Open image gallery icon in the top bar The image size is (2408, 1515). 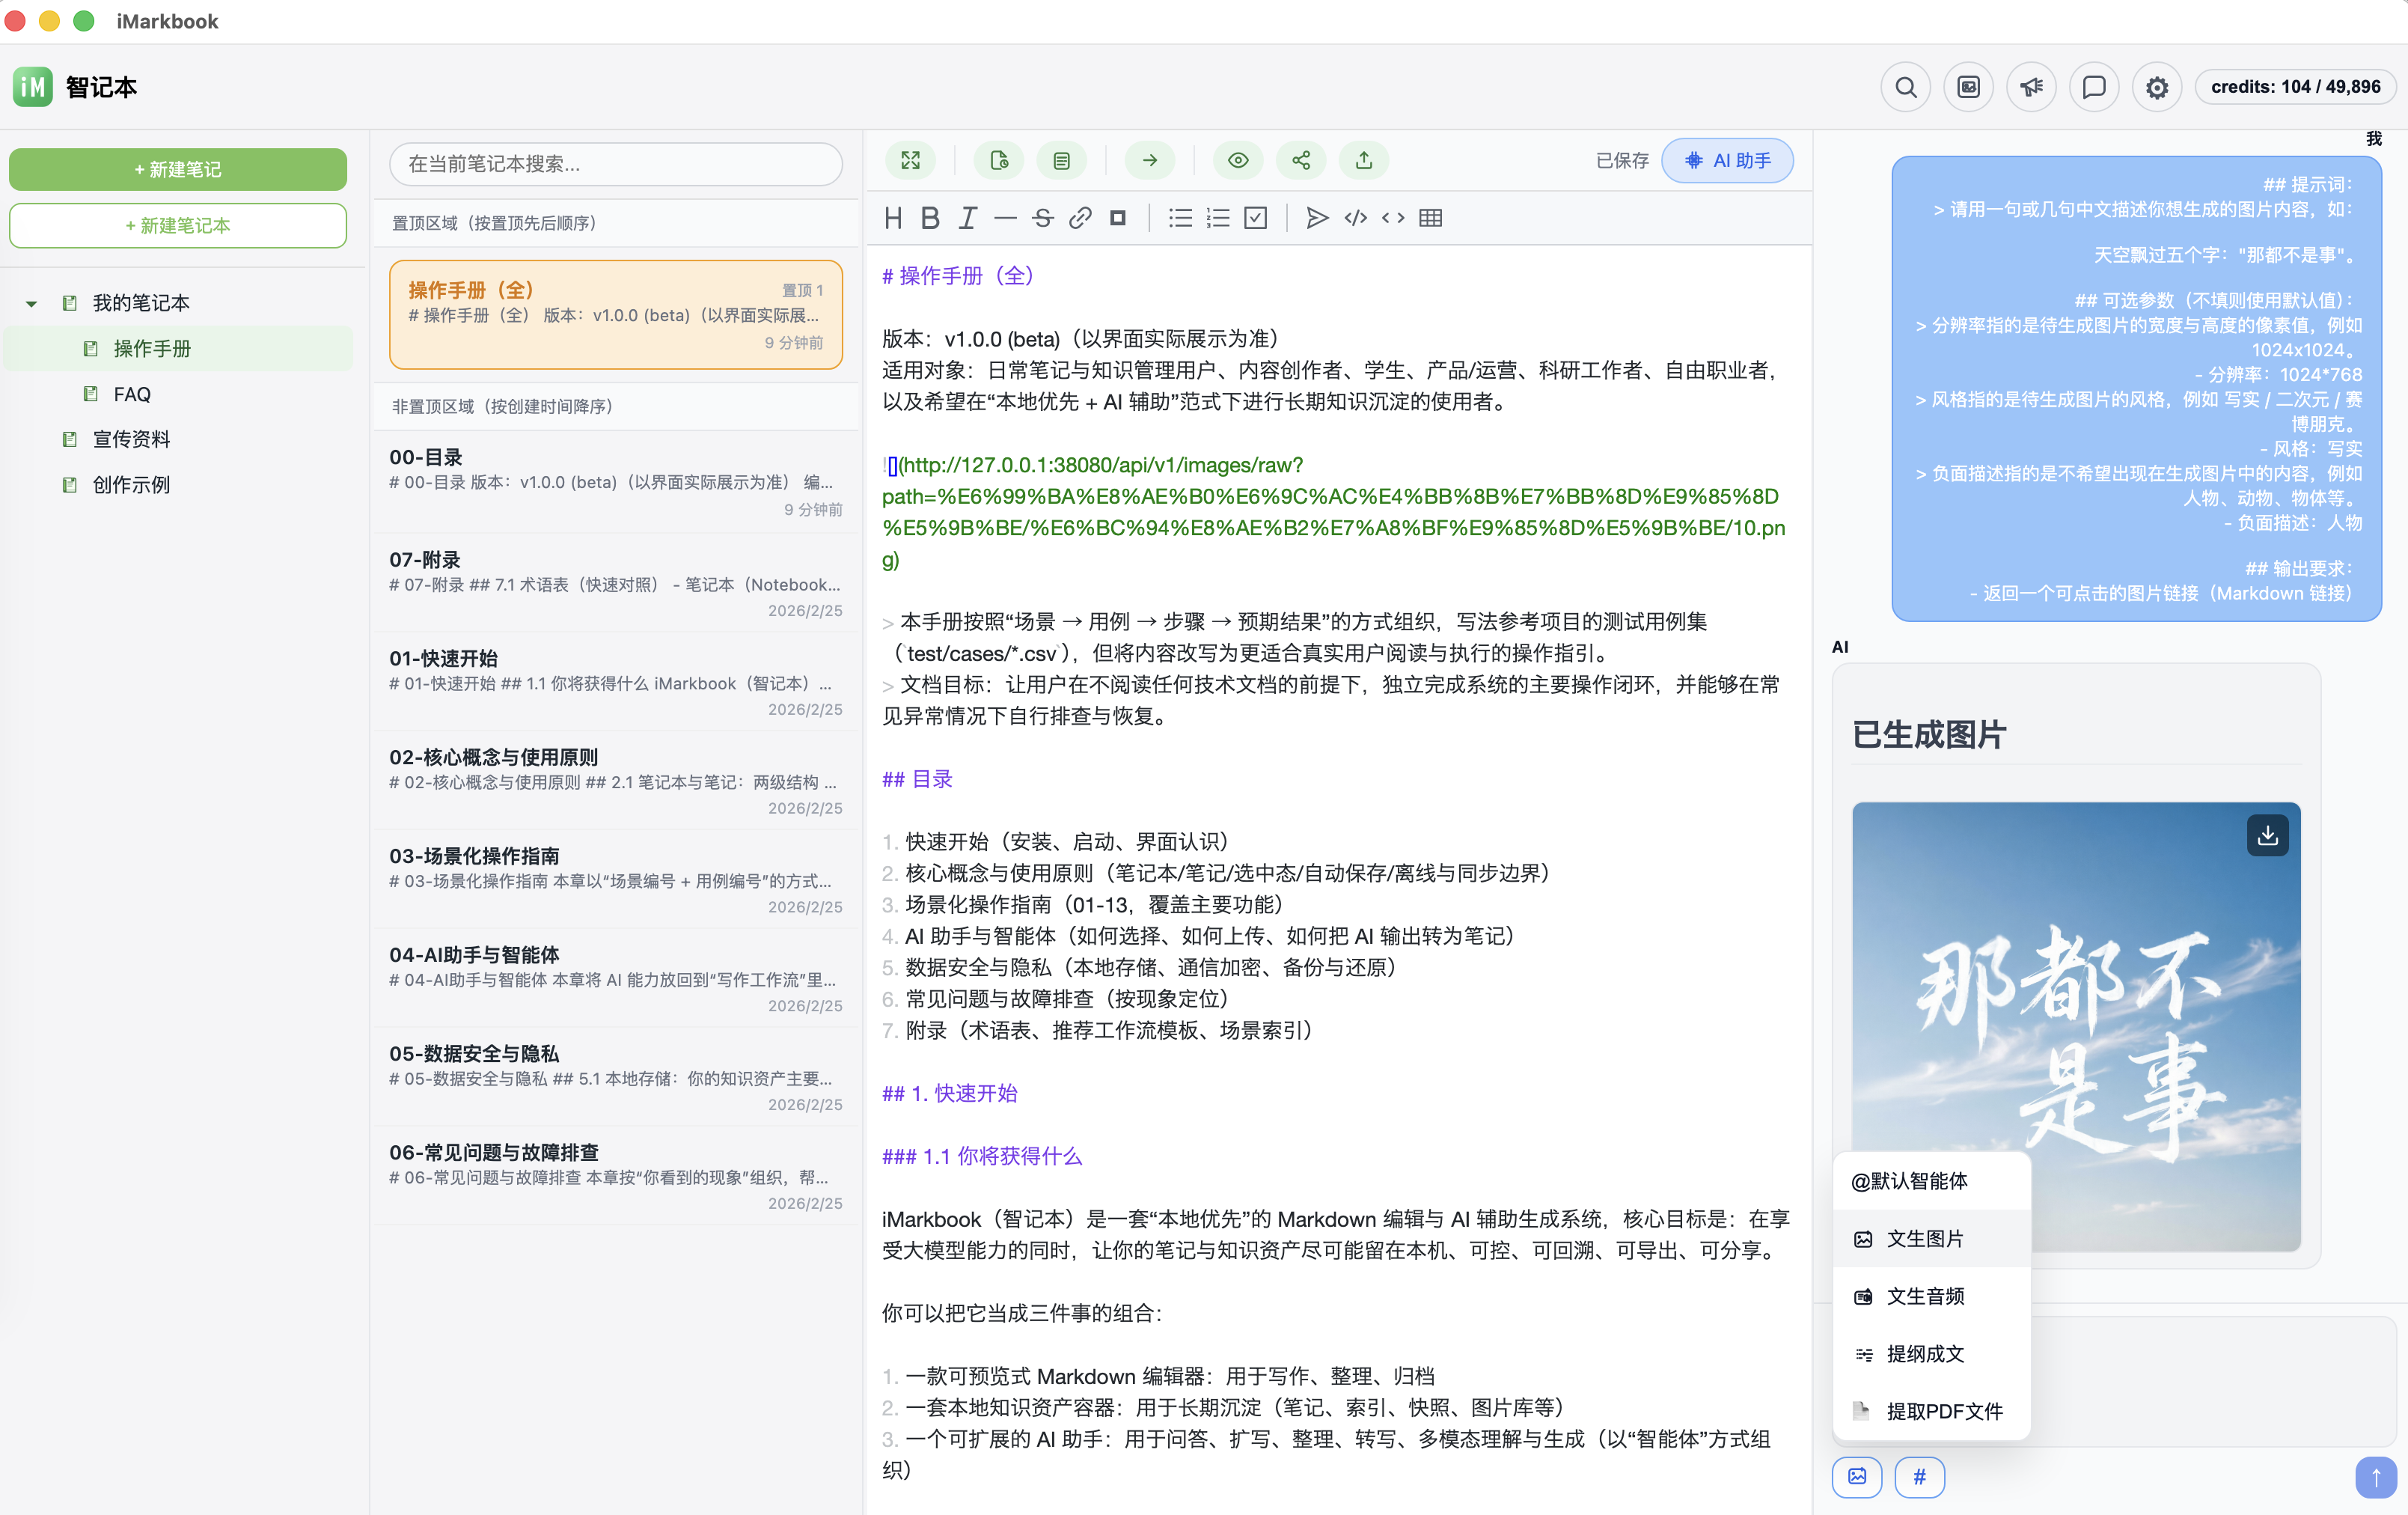(1968, 87)
